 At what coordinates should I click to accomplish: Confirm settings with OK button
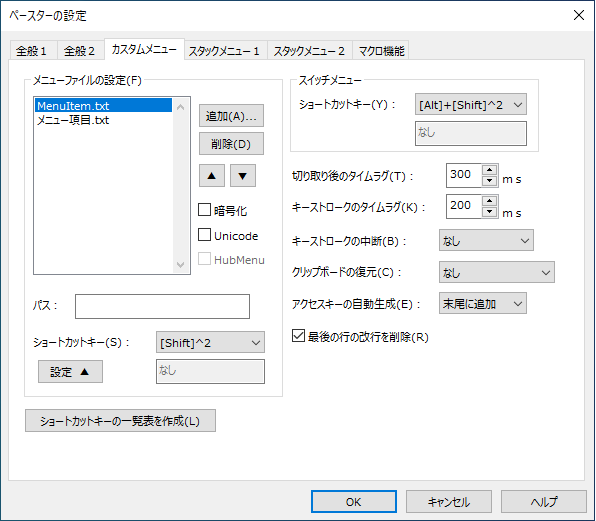(354, 502)
